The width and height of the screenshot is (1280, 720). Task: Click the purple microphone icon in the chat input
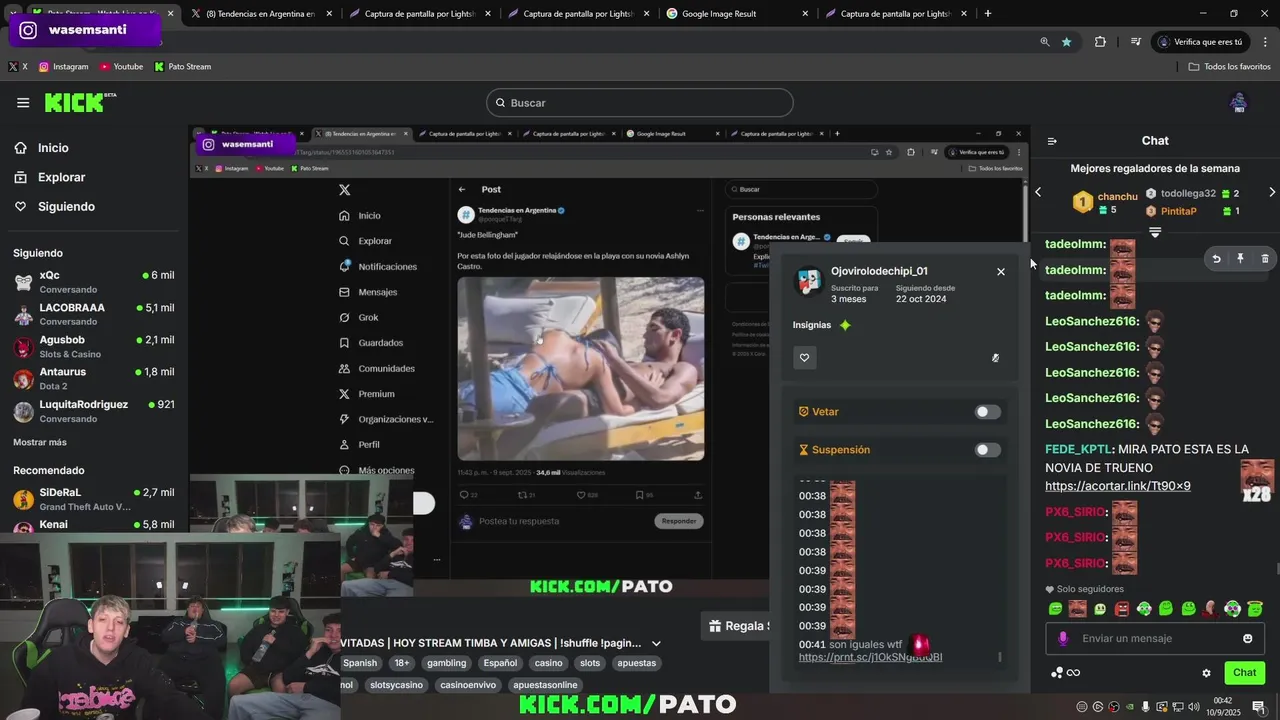click(x=1063, y=639)
